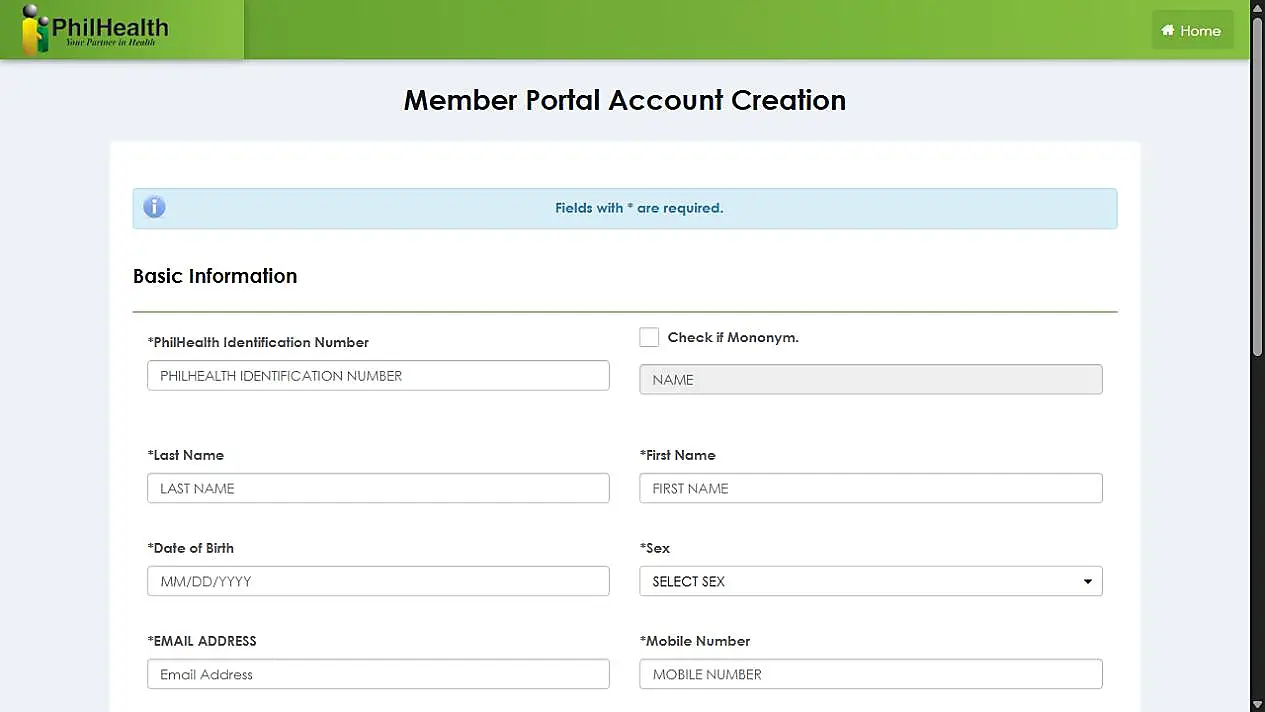The width and height of the screenshot is (1265, 712).
Task: Click the 'Basic Information' section title
Action: (x=215, y=276)
